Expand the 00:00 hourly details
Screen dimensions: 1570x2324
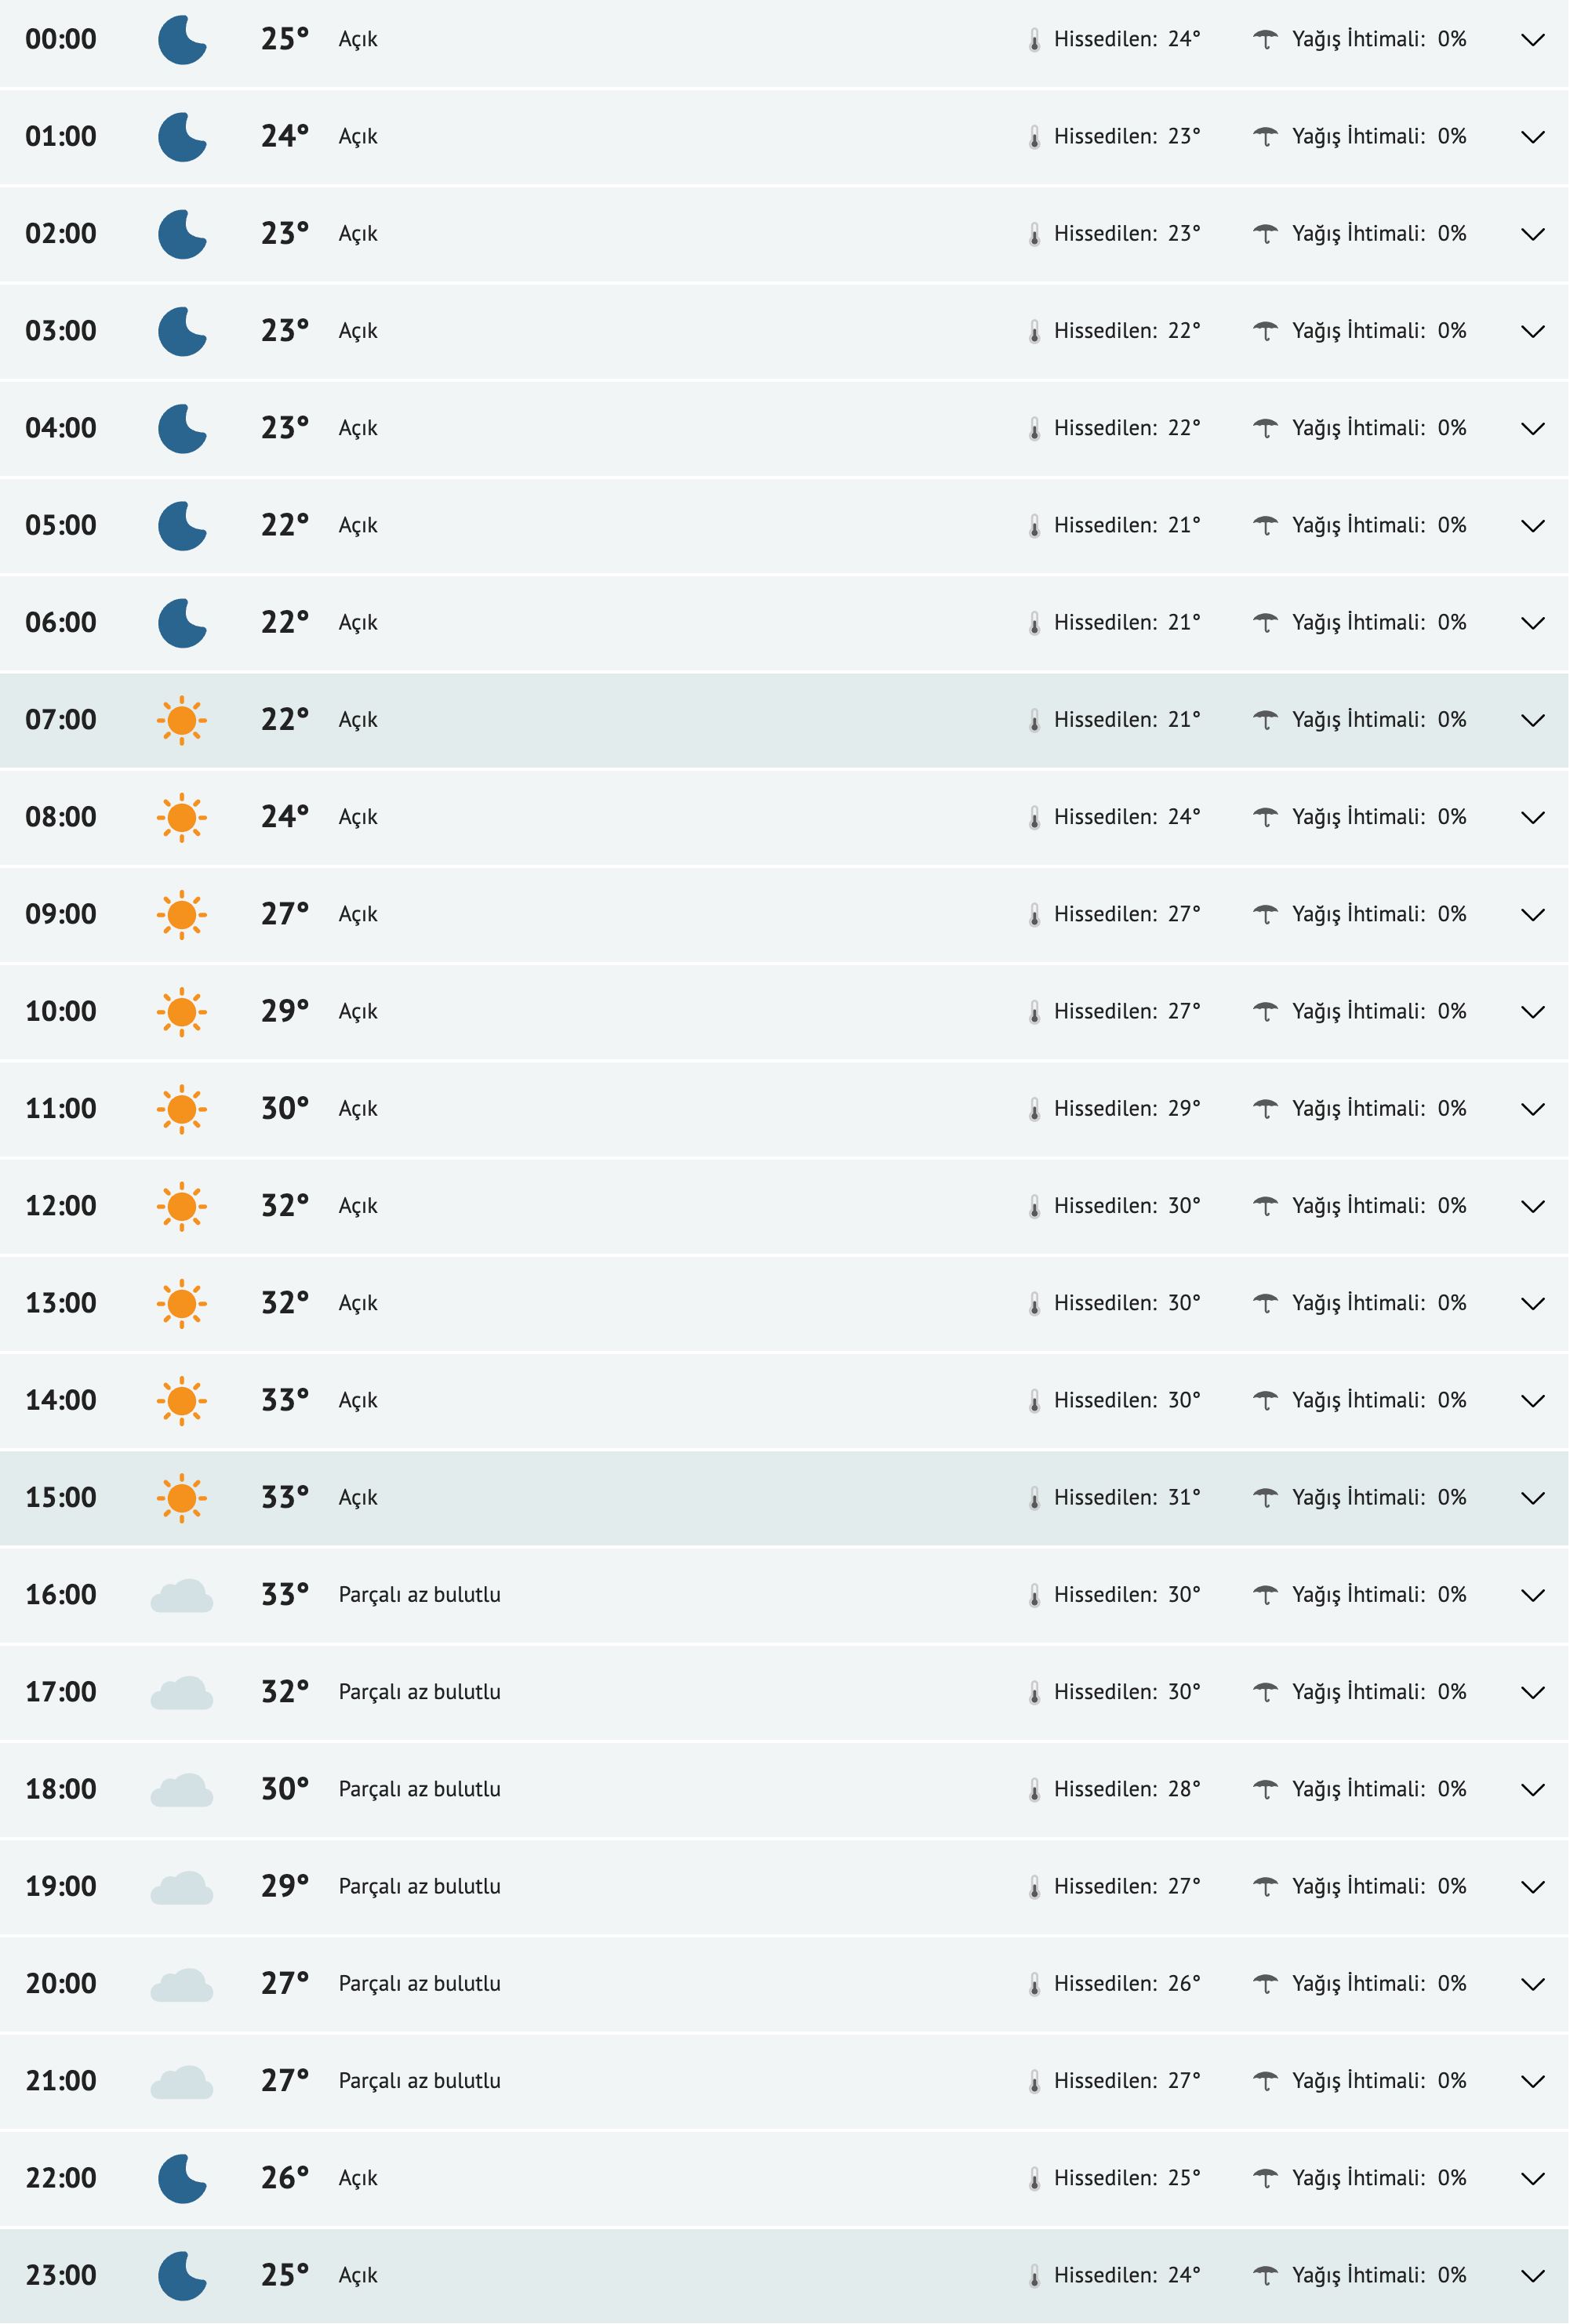point(1532,40)
